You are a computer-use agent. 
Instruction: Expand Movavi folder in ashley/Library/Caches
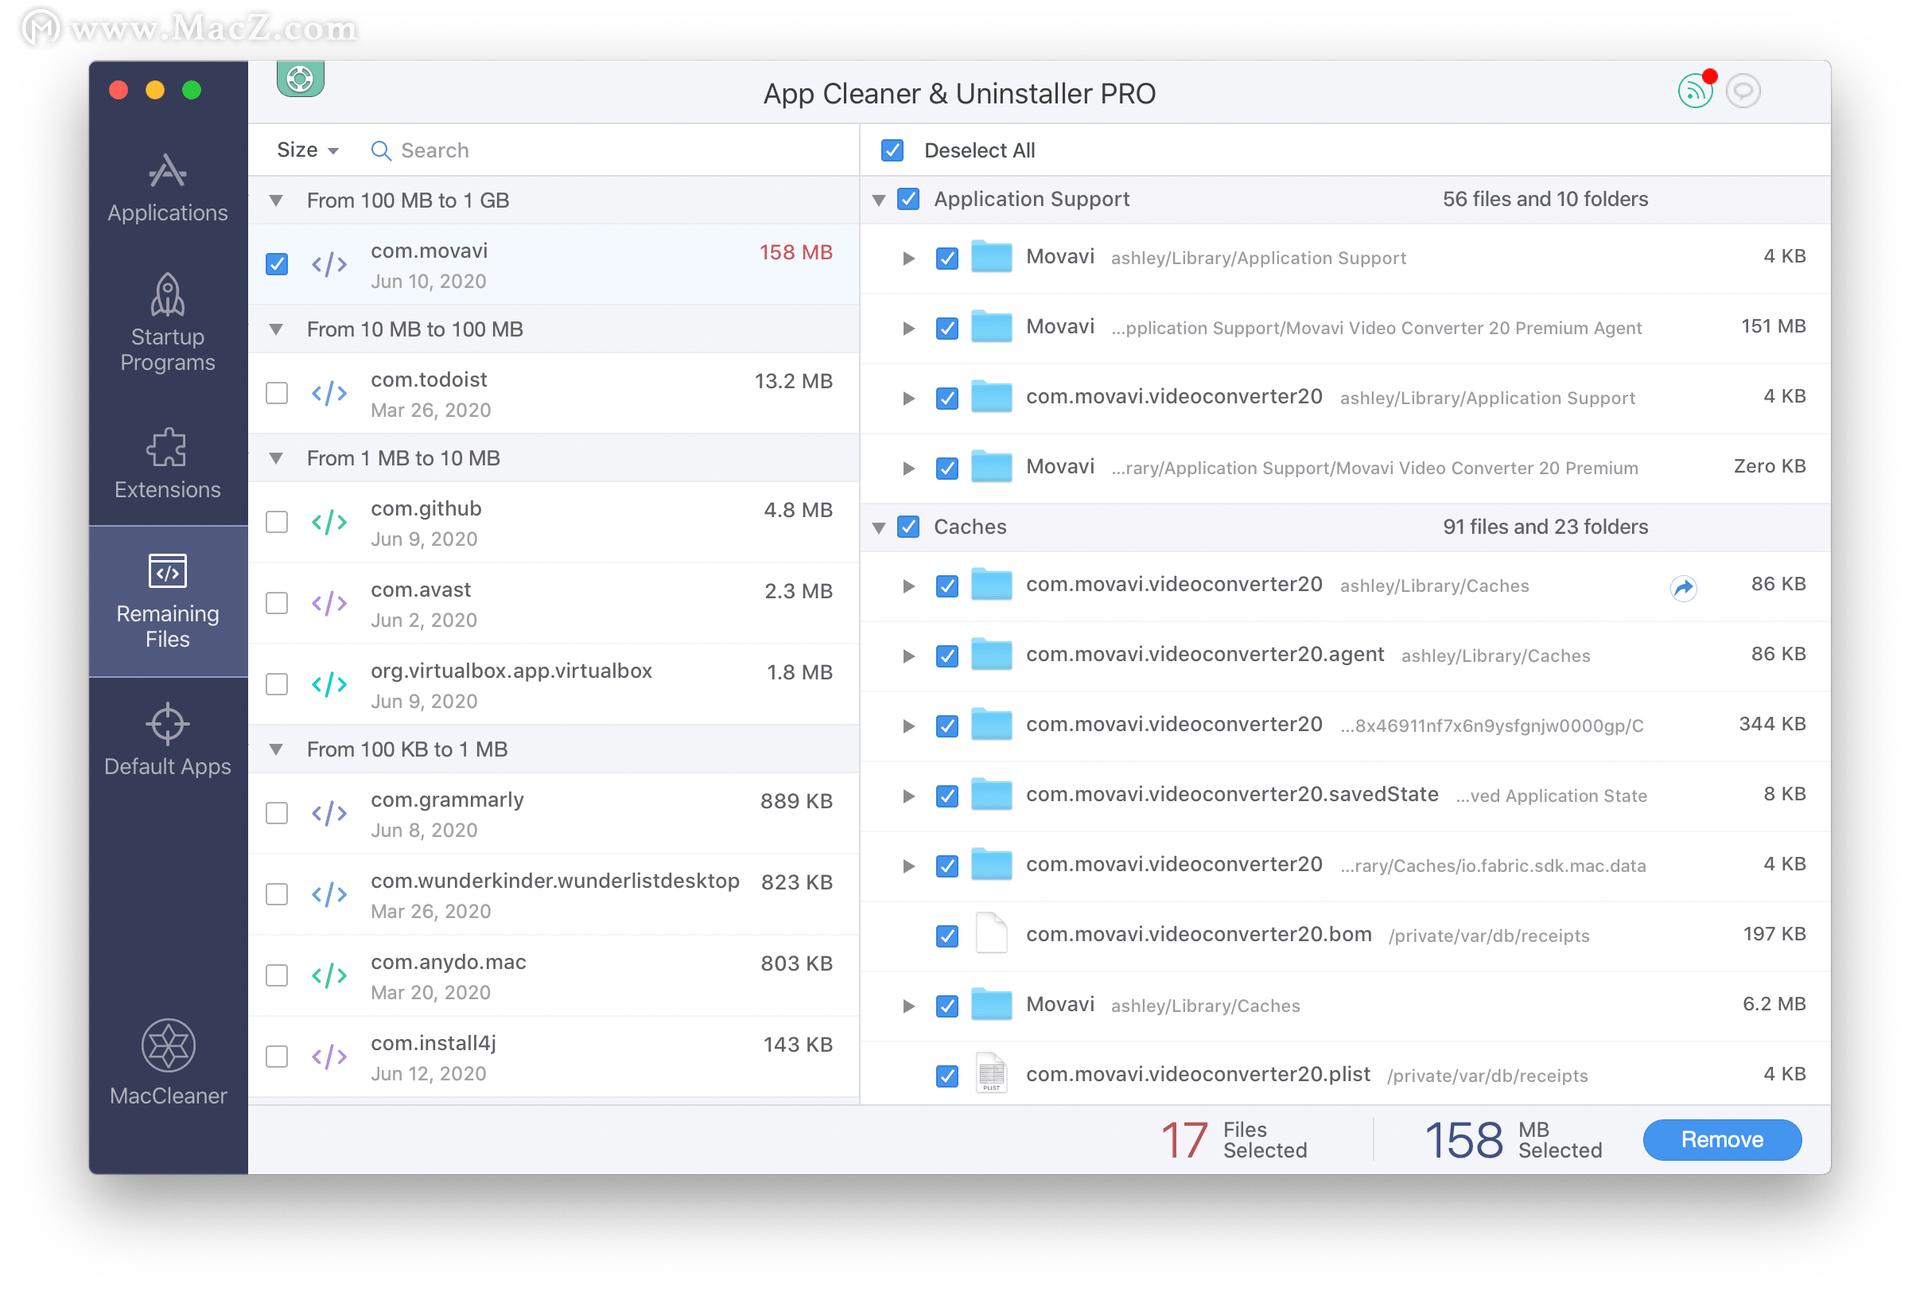(908, 1006)
